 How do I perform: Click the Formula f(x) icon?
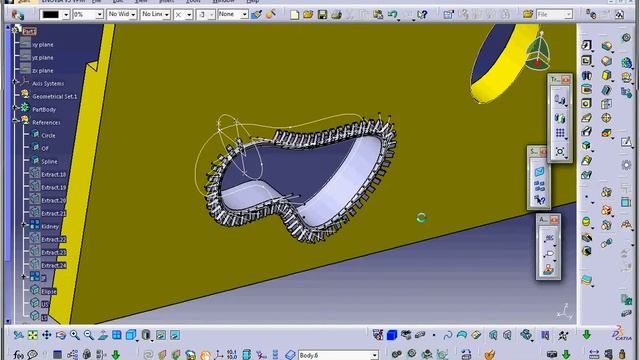pos(18,355)
